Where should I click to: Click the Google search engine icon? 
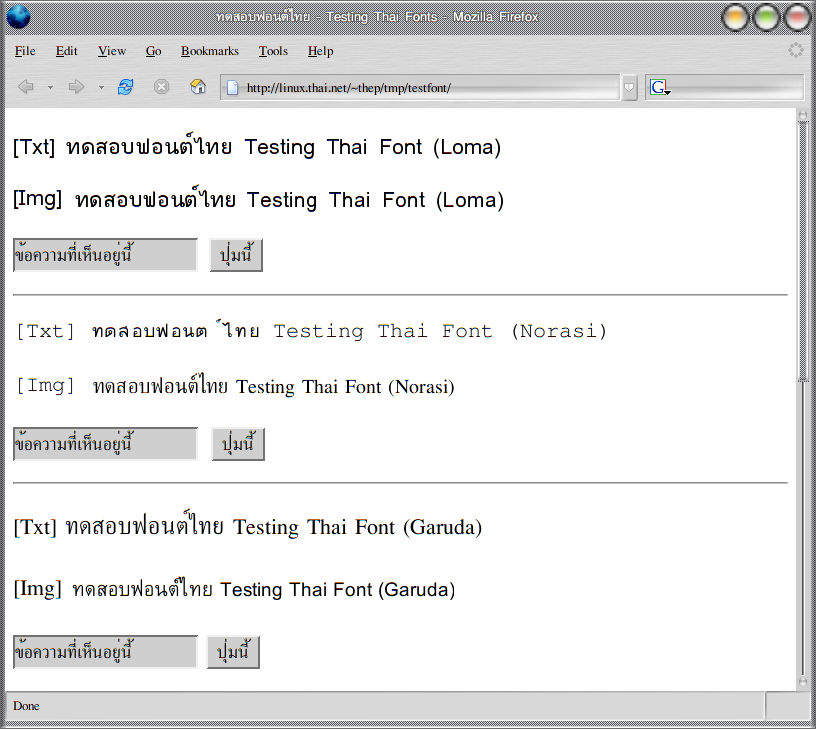point(658,88)
